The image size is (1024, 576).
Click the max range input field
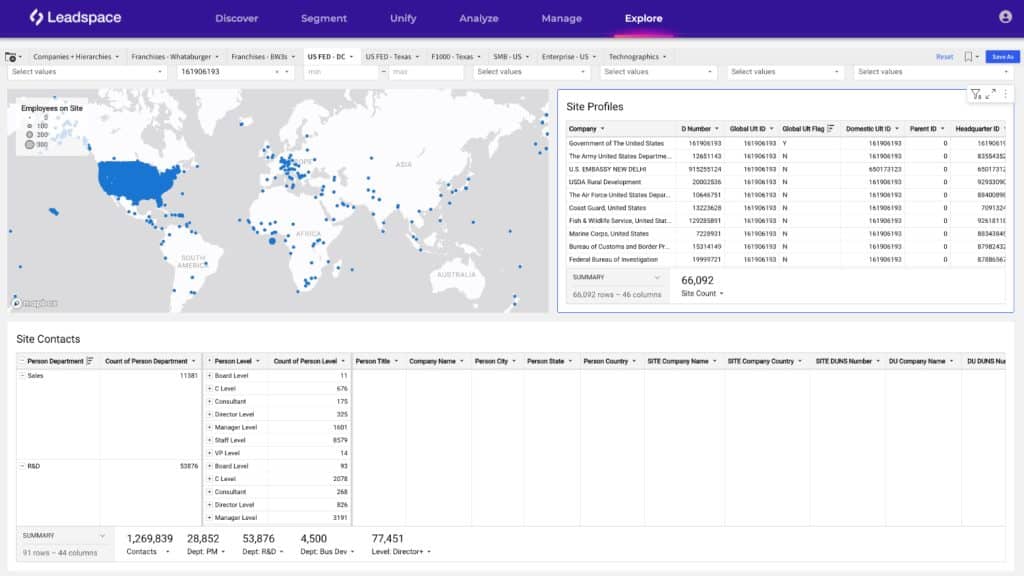(426, 72)
